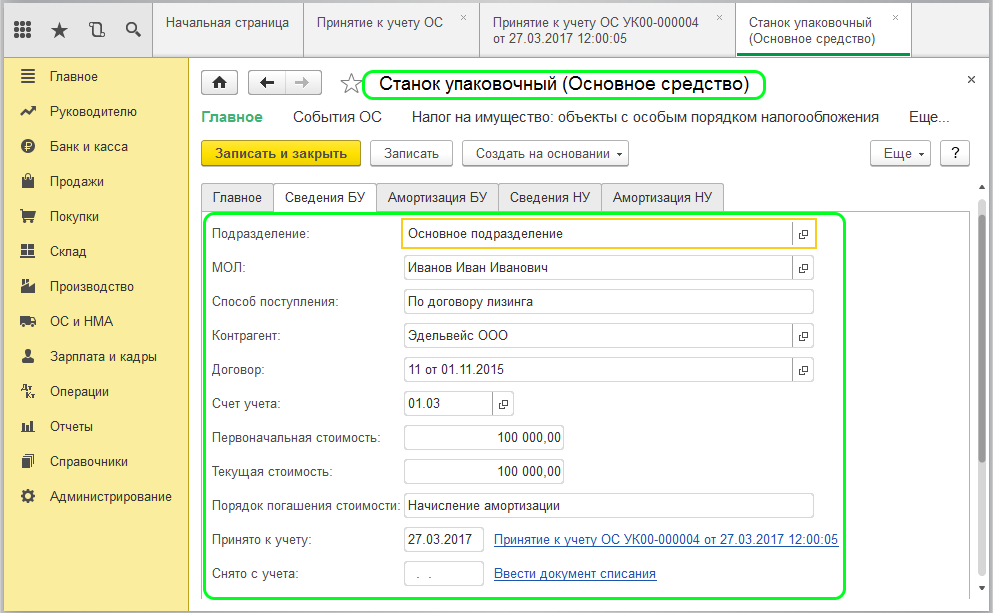Add form to favorites with star outline
The image size is (993, 613).
(349, 84)
